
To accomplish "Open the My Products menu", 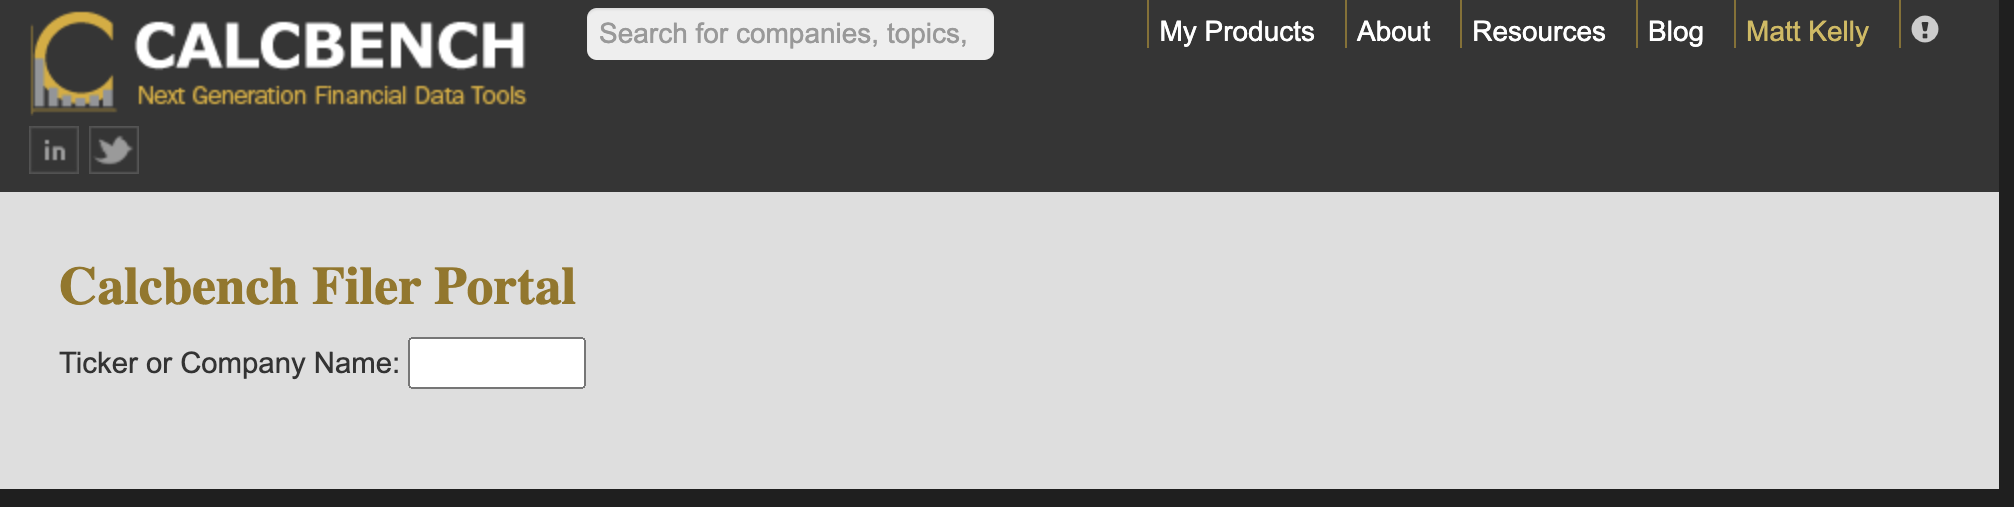I will [x=1236, y=32].
